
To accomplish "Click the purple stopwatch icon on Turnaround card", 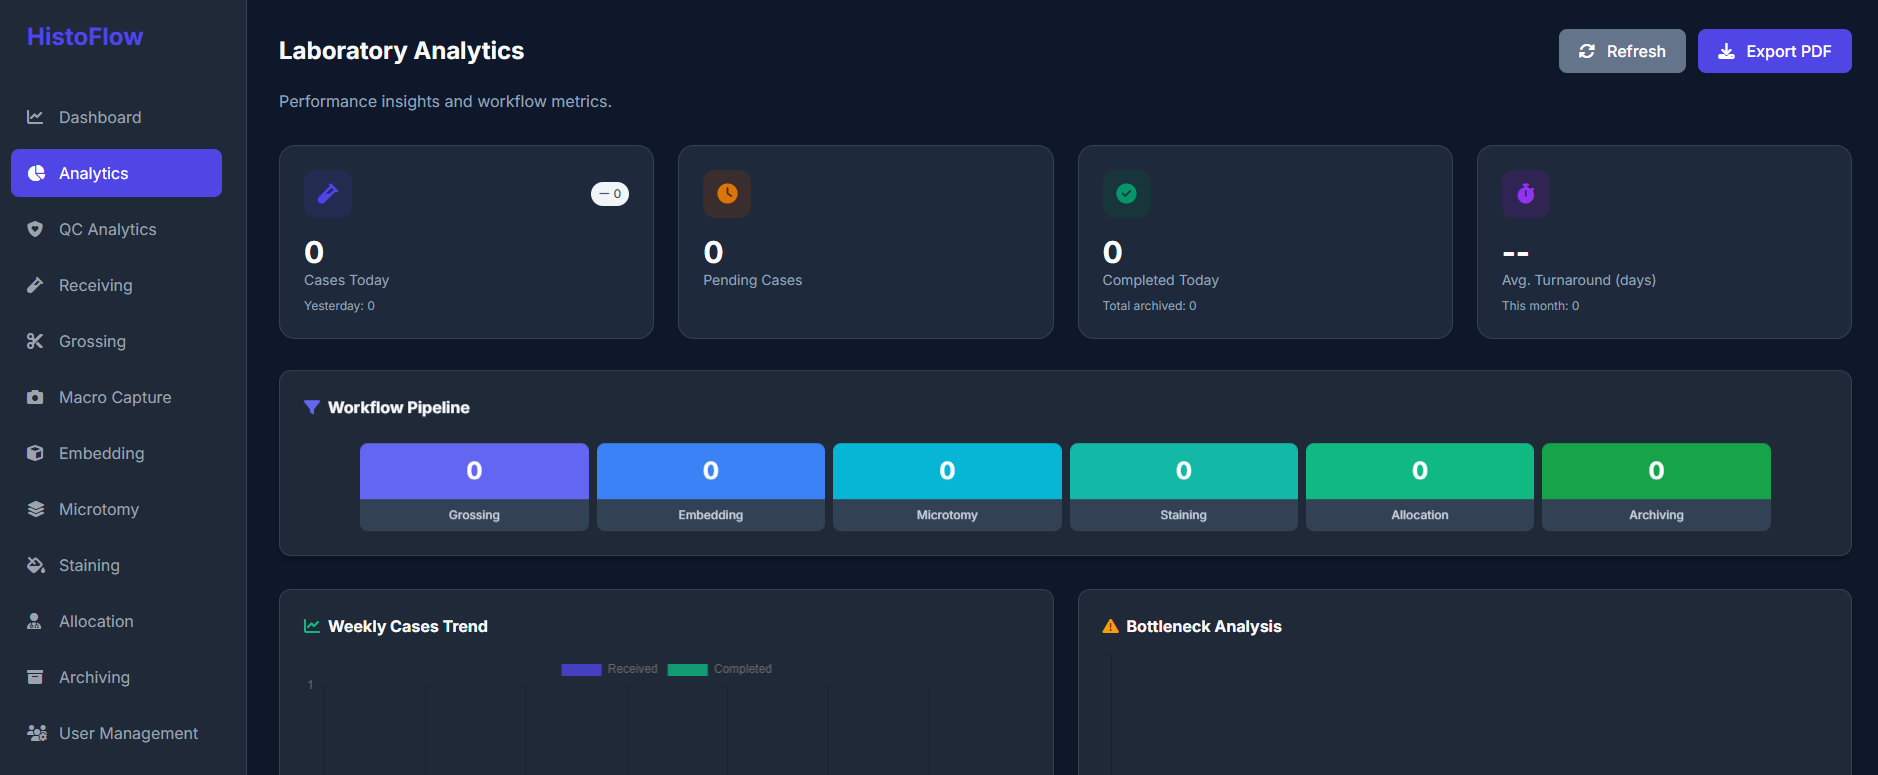I will (x=1525, y=194).
